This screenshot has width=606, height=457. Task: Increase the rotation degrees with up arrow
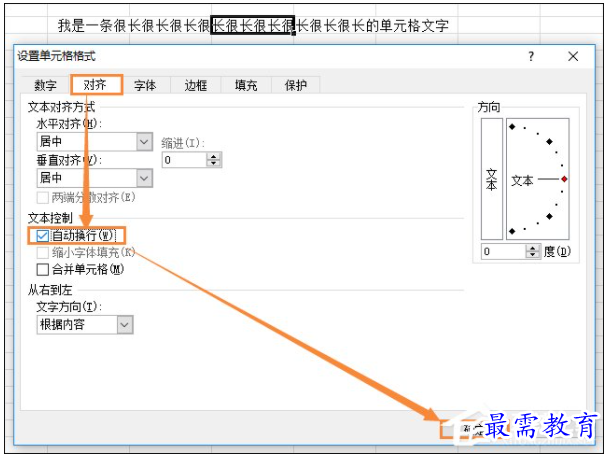point(533,248)
